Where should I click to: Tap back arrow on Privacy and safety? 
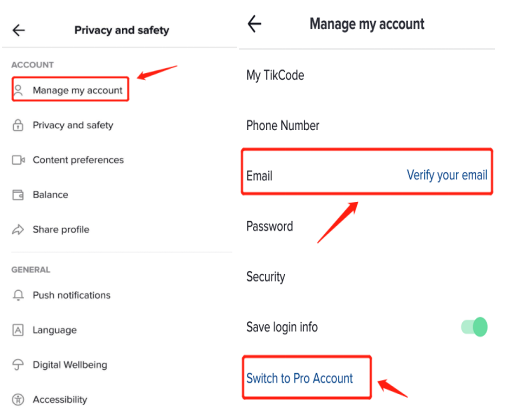18,30
